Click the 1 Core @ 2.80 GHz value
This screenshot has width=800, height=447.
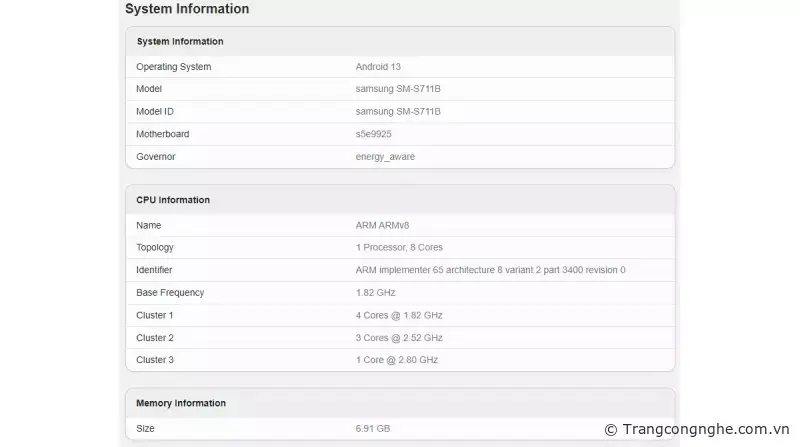click(x=396, y=360)
